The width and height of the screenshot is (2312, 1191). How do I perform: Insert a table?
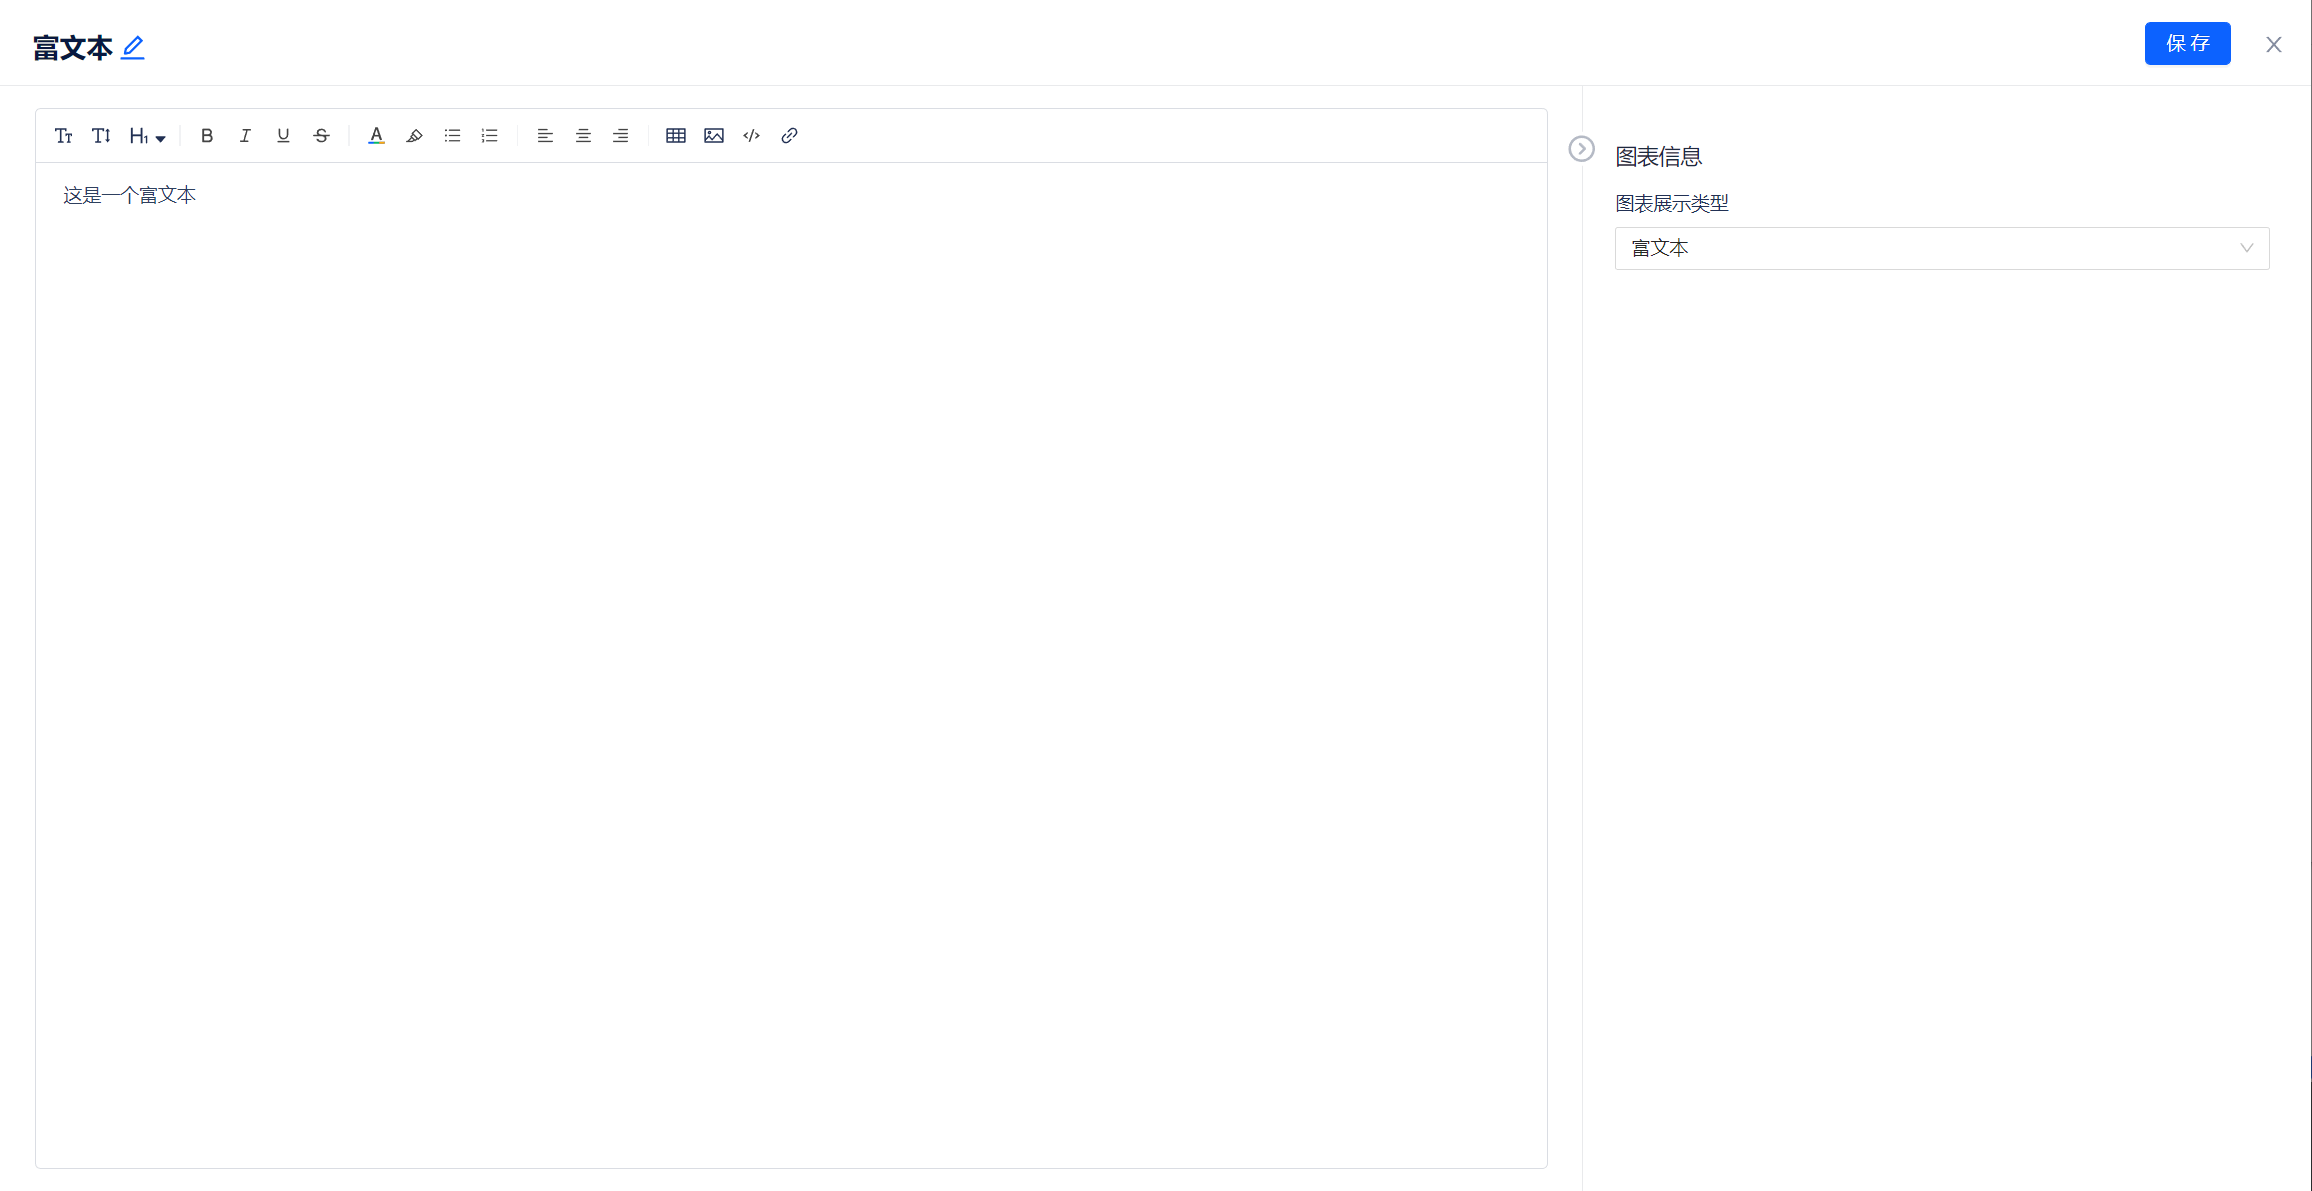point(676,136)
